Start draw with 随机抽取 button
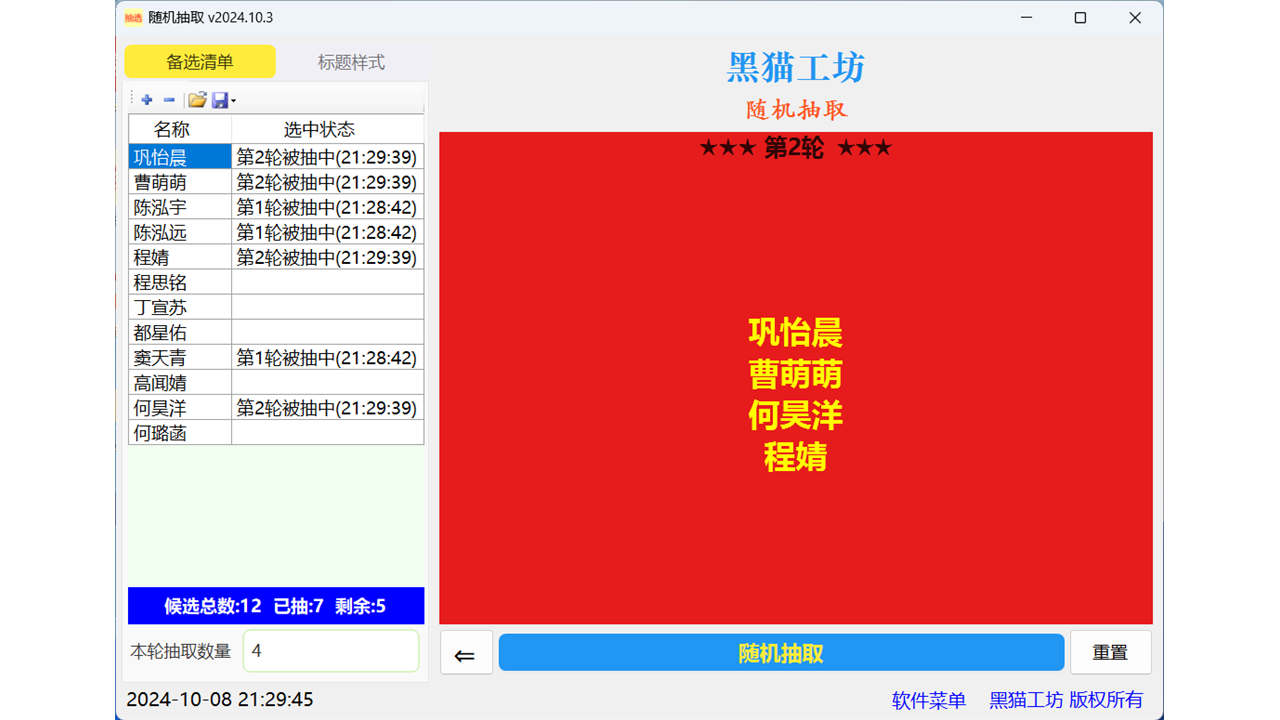Screen dimensions: 1280x720 781,653
